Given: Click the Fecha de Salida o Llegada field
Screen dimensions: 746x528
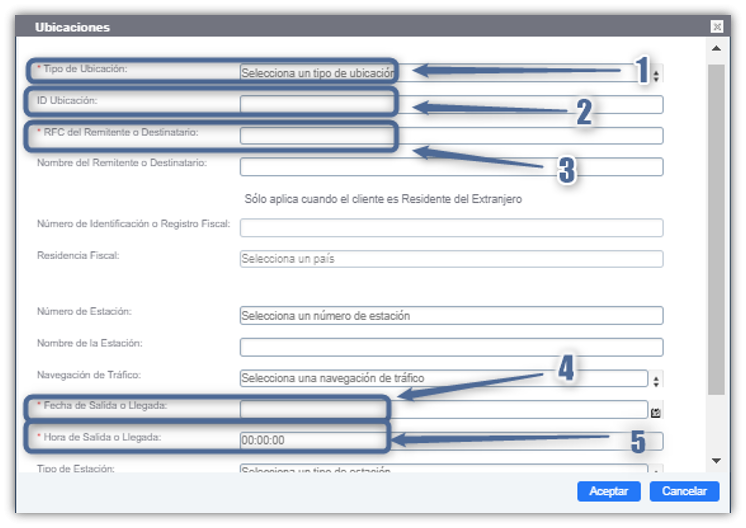Looking at the screenshot, I should tap(443, 410).
